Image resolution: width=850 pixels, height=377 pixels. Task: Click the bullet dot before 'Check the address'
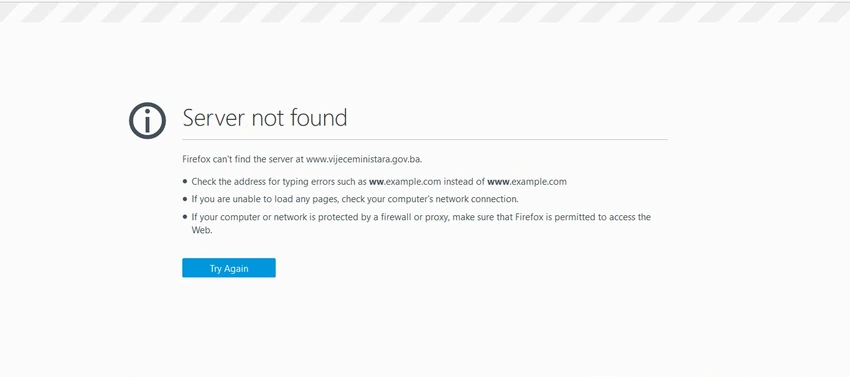(185, 182)
